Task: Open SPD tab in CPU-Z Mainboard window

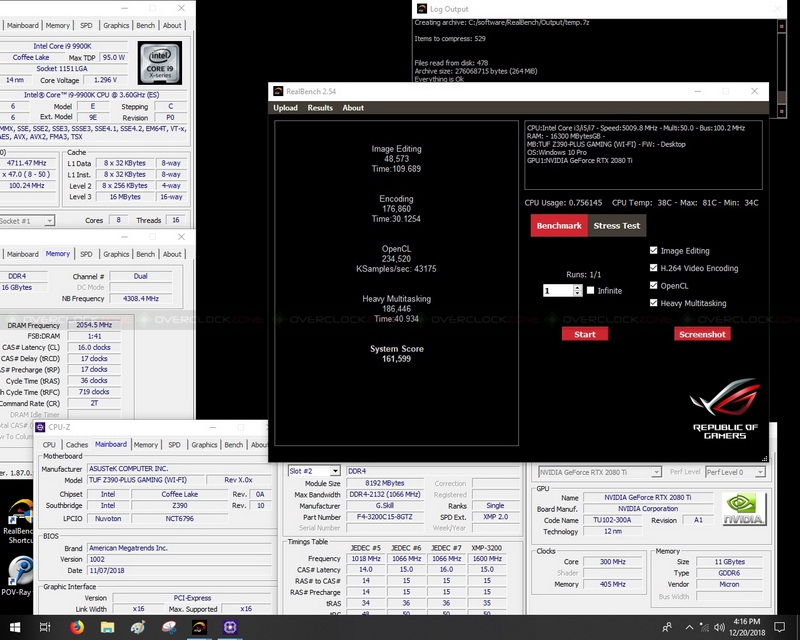Action: (x=174, y=445)
